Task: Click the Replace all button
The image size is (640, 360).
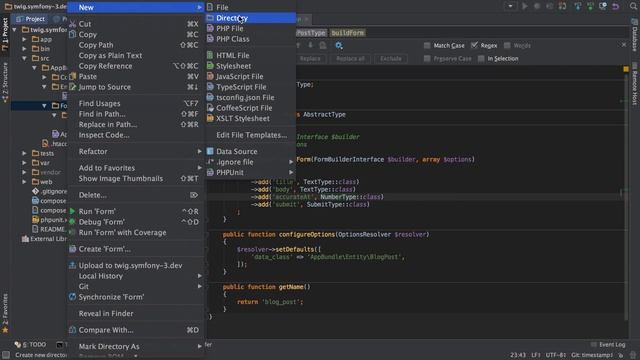Action: click(350, 59)
